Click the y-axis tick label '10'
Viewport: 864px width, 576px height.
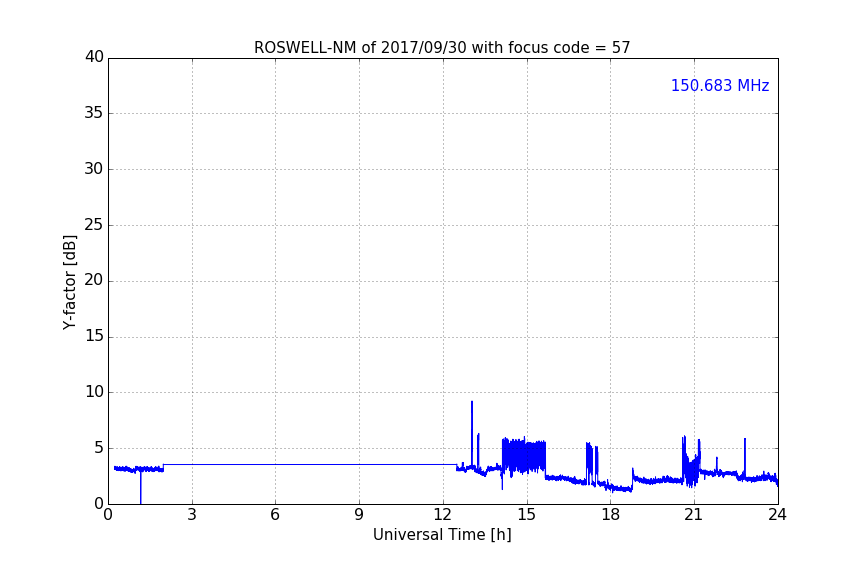94,392
